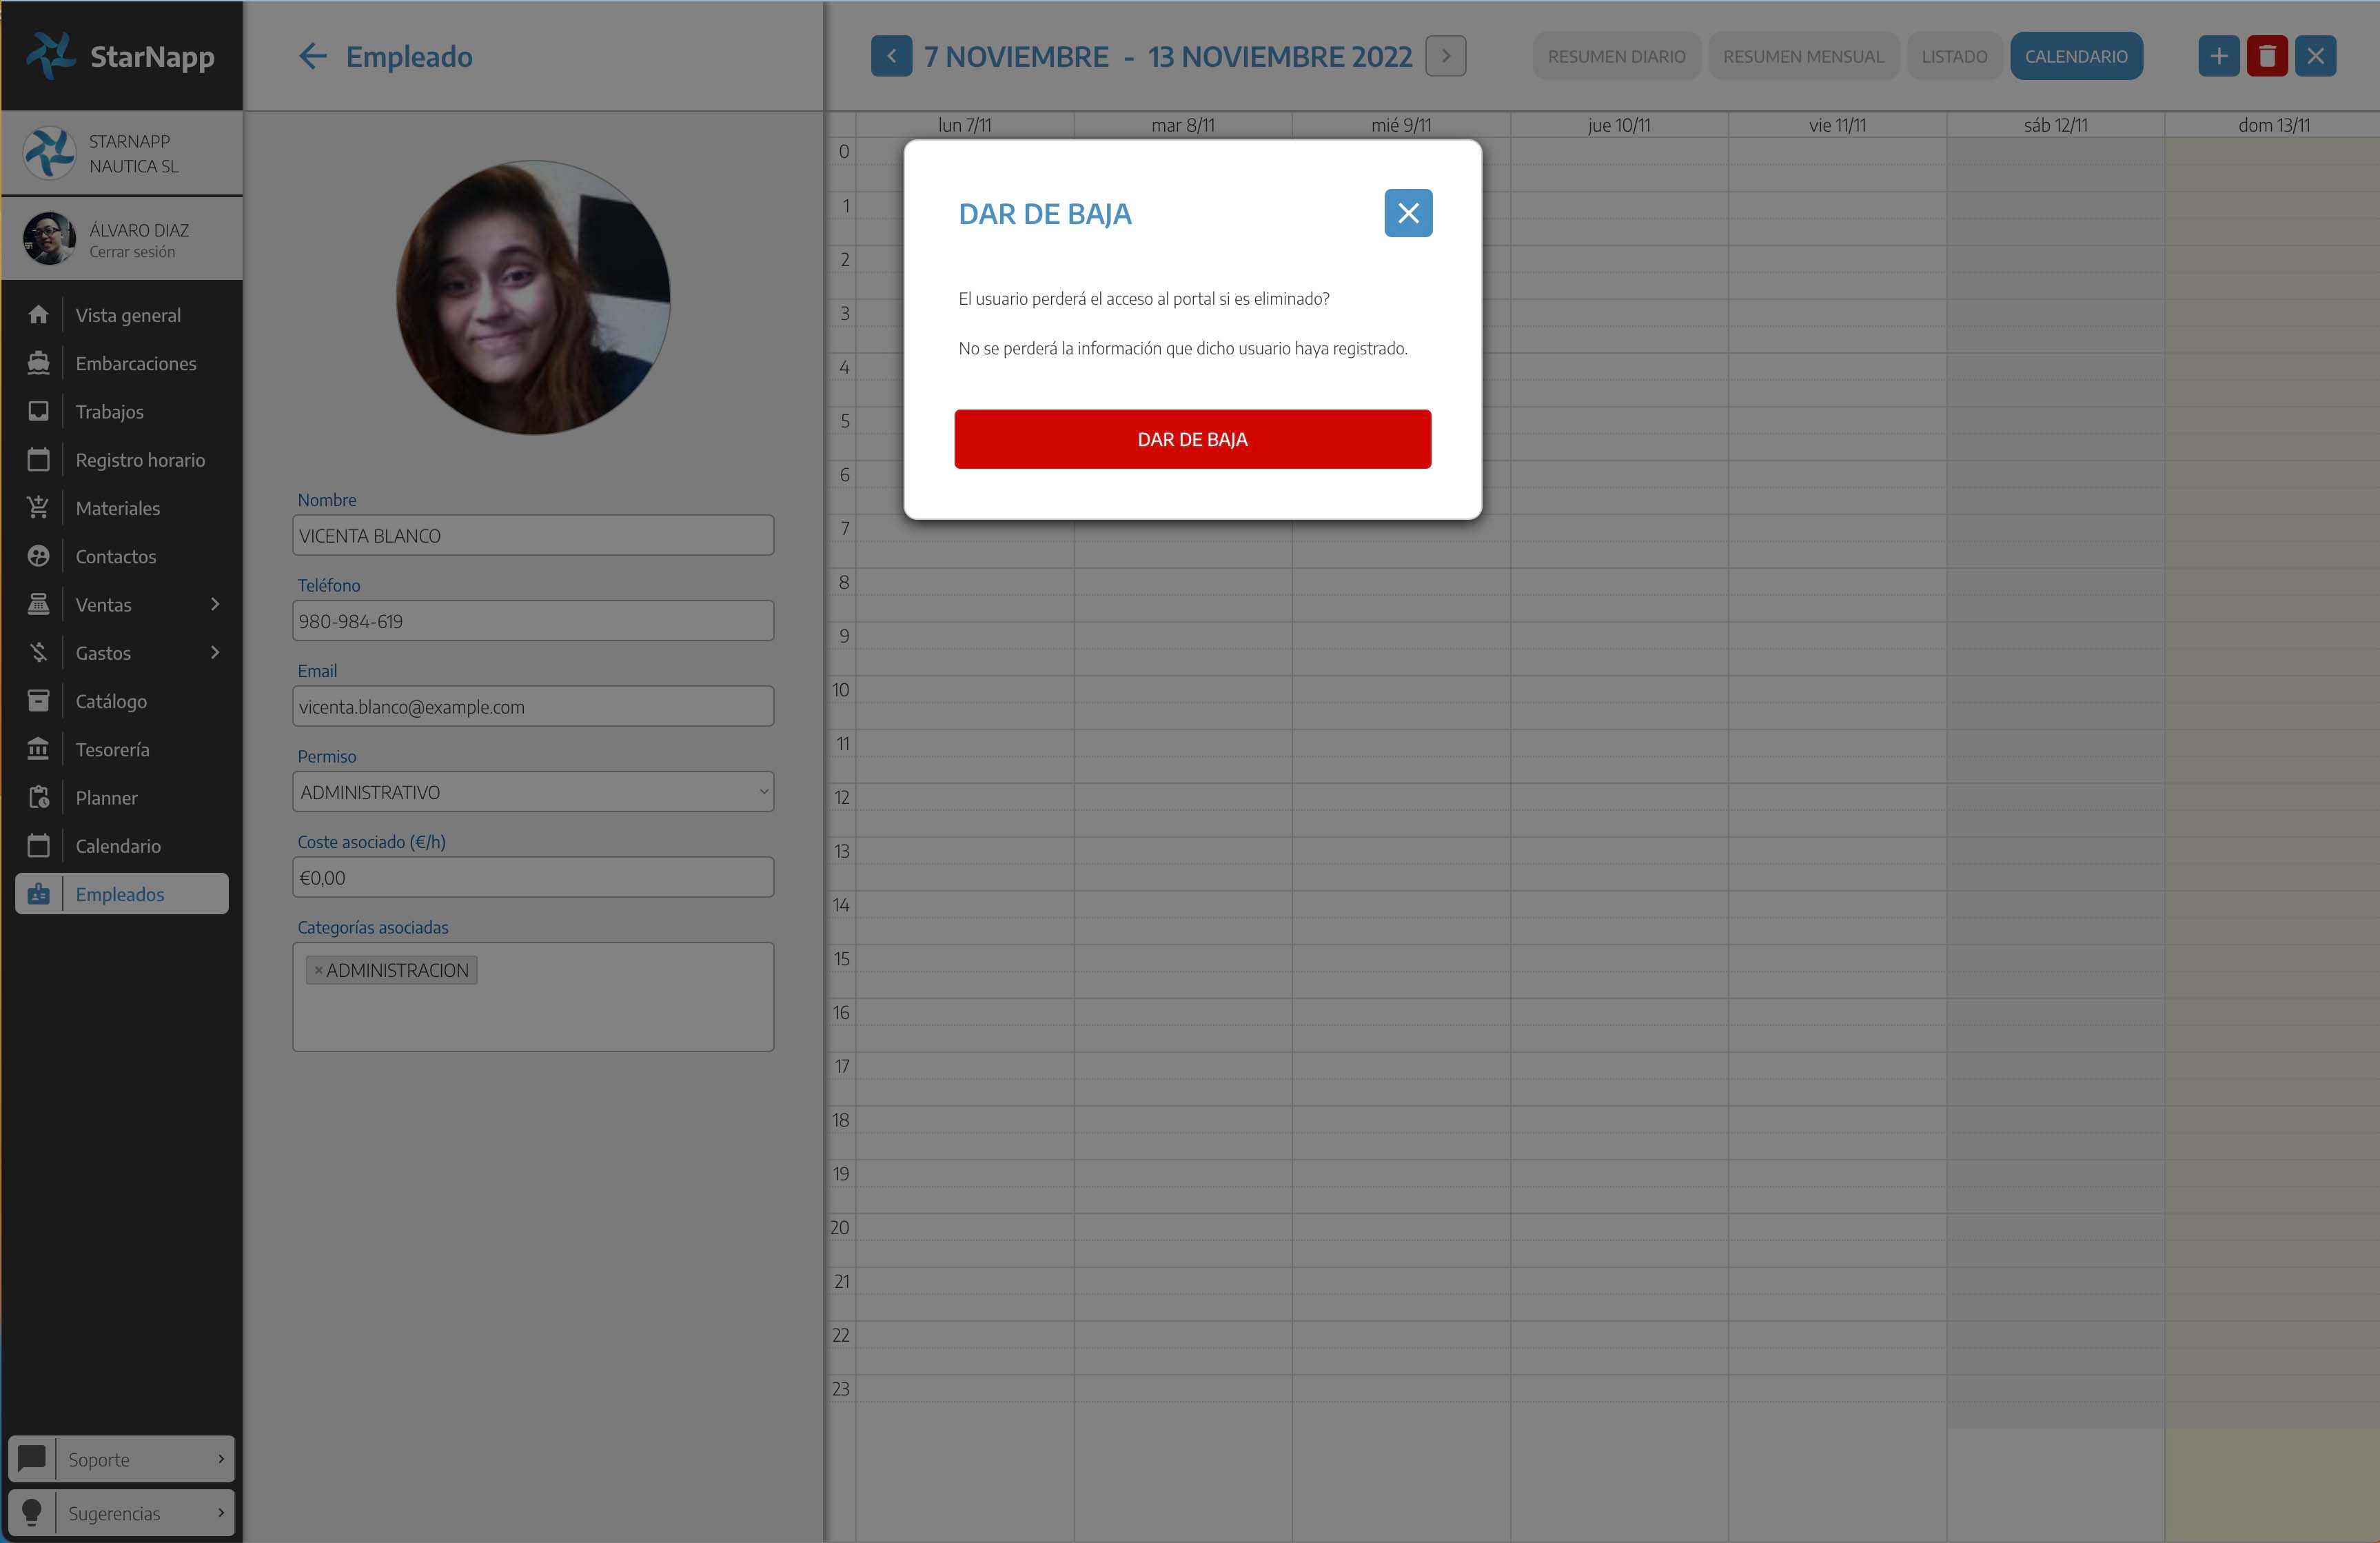Click the plus add icon
This screenshot has height=1543, width=2380.
2218,57
